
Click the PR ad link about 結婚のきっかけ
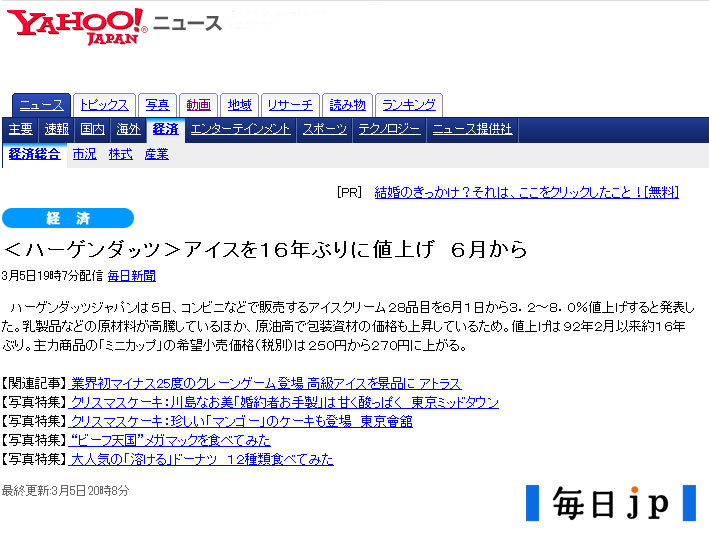pos(526,193)
